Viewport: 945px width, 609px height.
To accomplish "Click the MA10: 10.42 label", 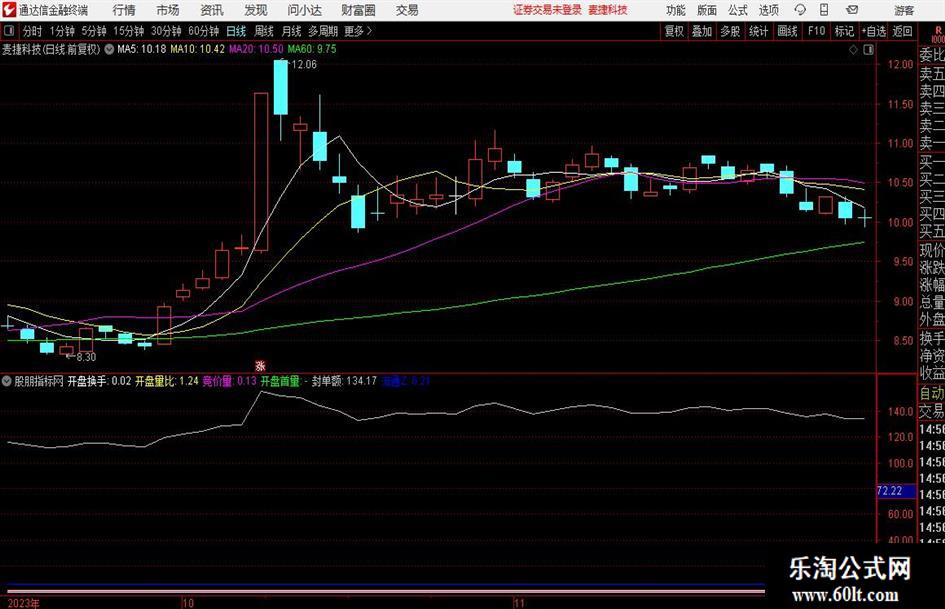I will 197,49.
